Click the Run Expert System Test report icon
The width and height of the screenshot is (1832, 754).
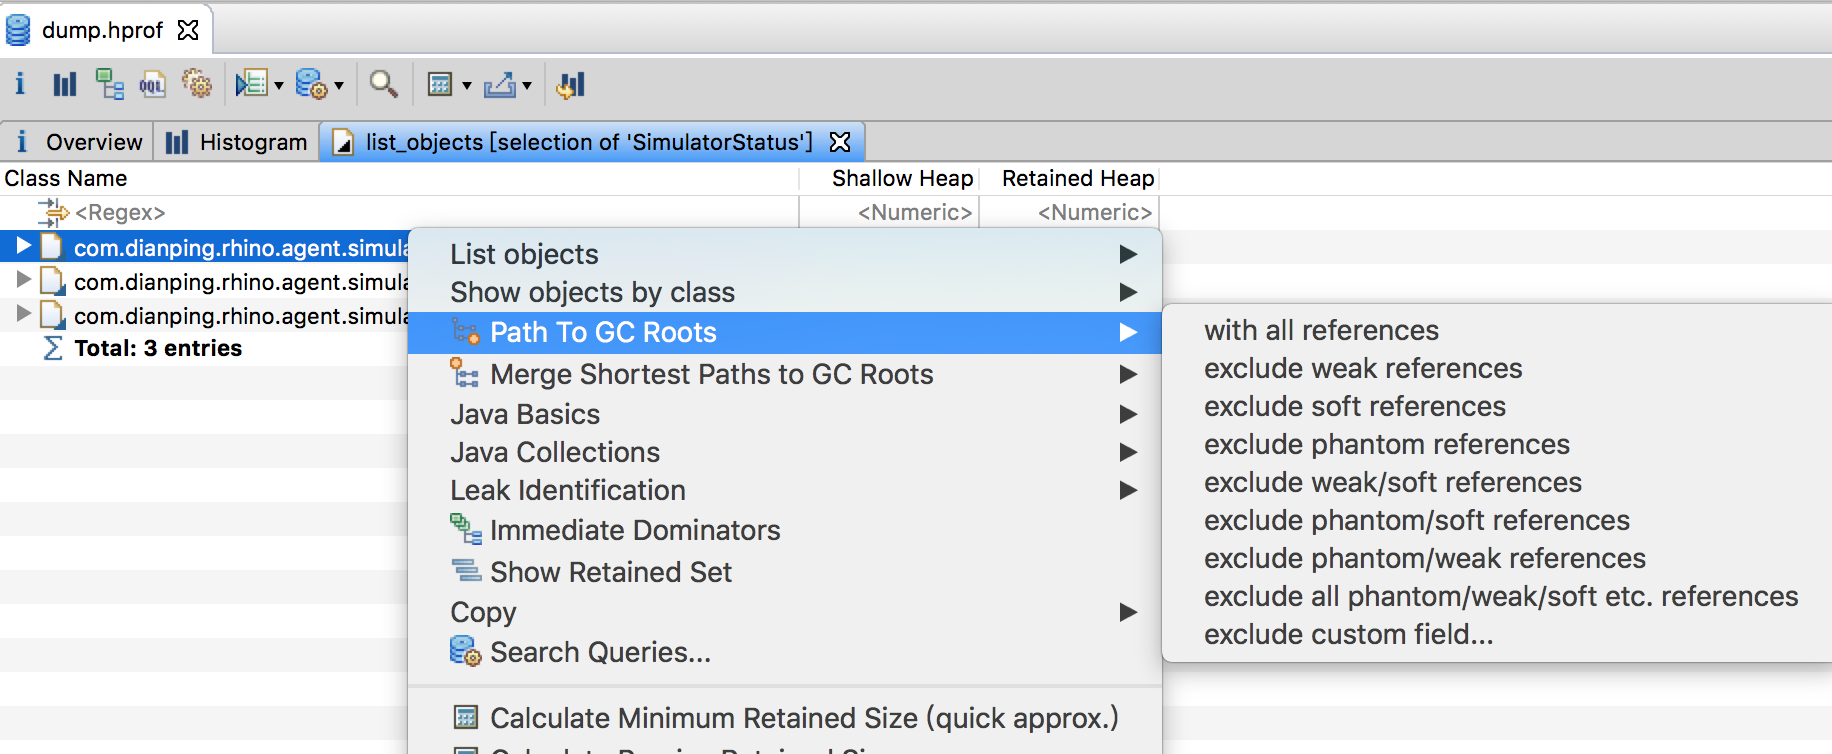251,84
